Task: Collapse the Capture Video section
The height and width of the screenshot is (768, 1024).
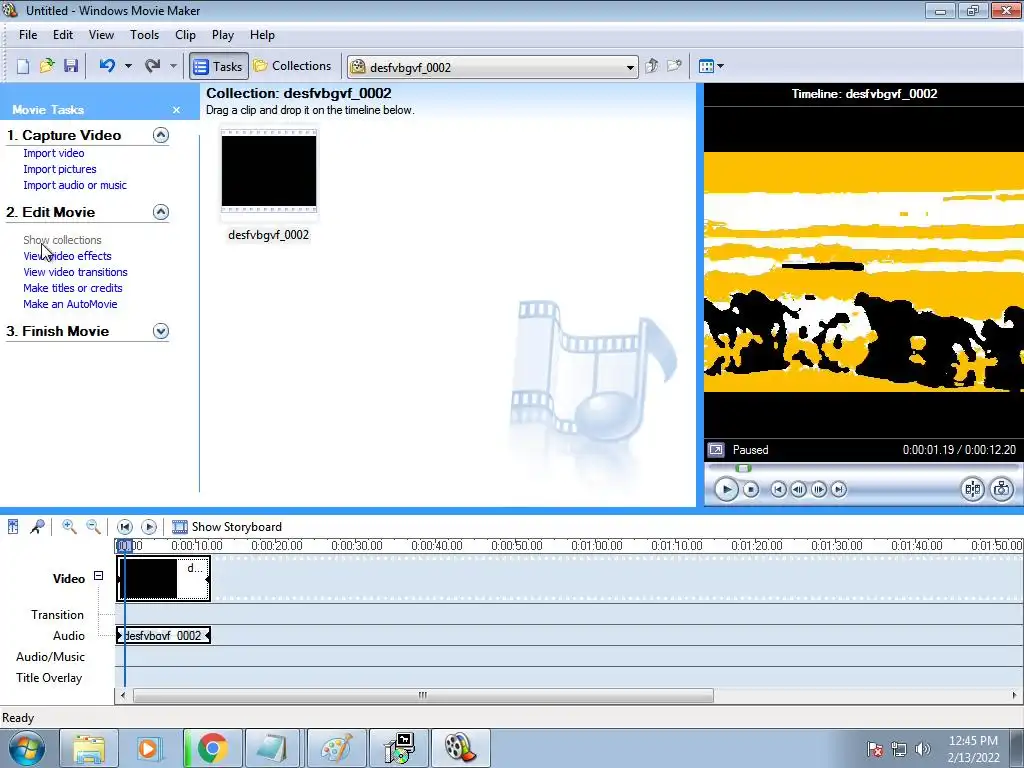Action: (161, 135)
